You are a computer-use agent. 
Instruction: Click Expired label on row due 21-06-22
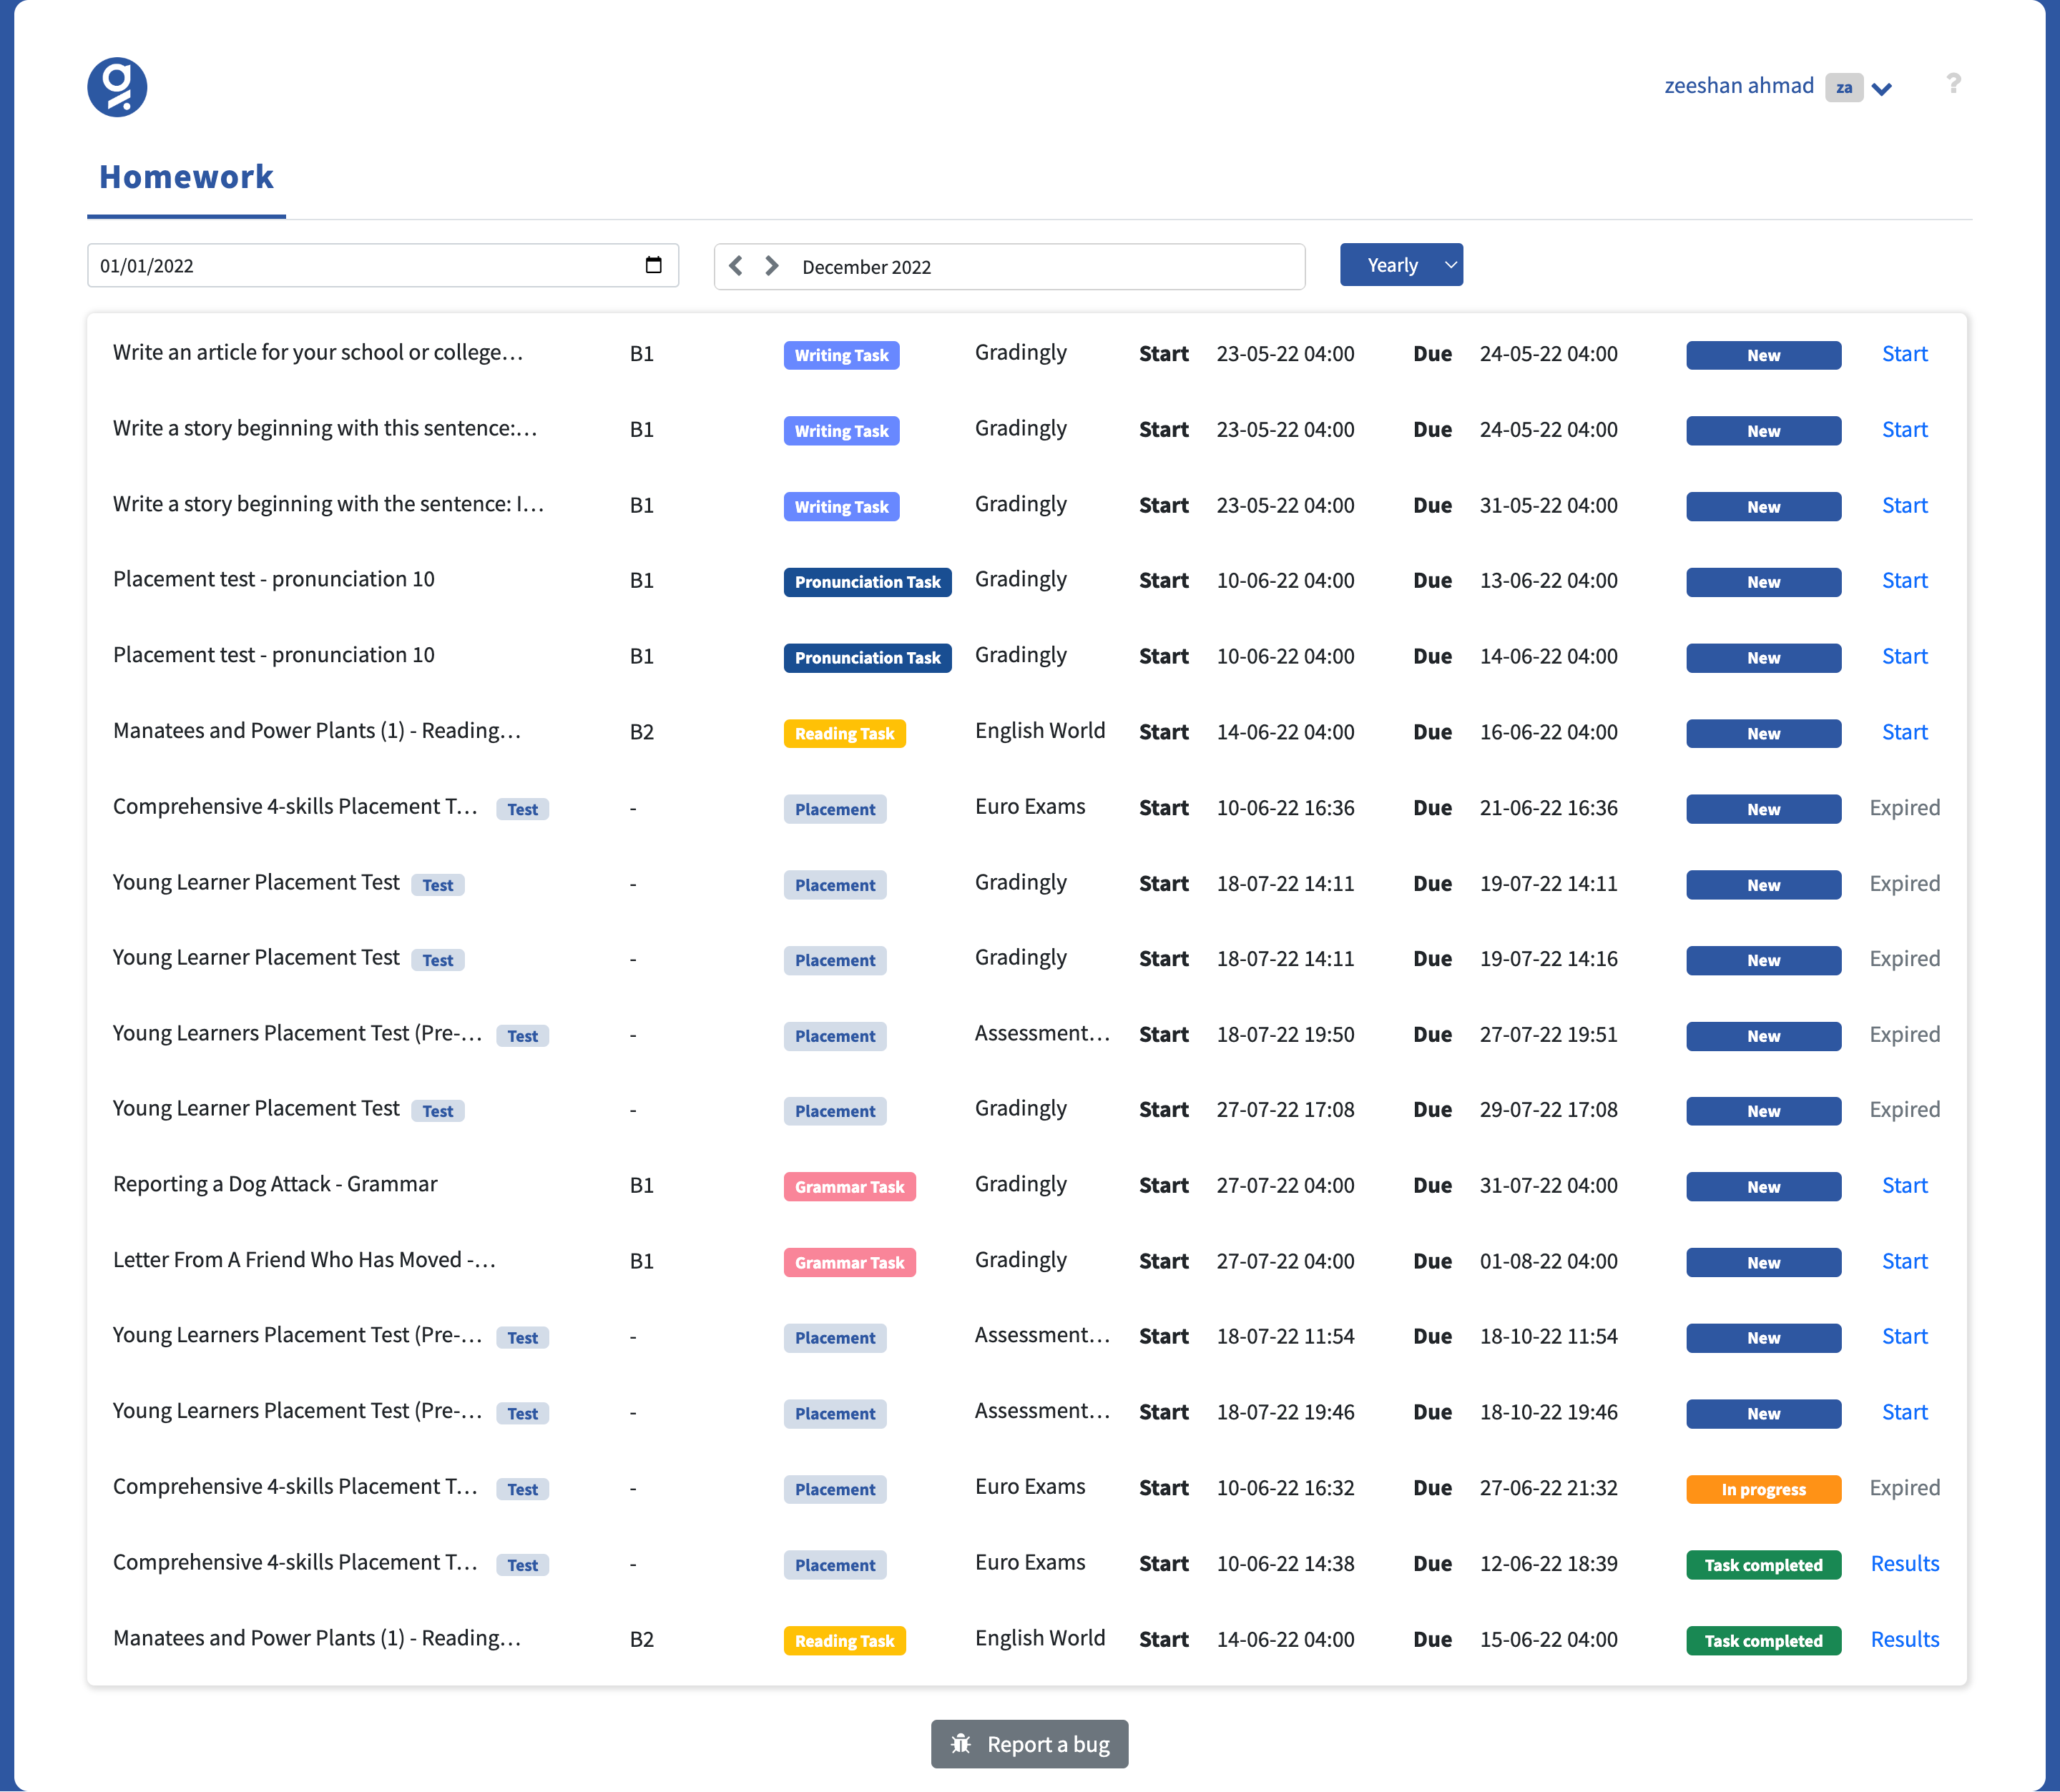(1904, 808)
